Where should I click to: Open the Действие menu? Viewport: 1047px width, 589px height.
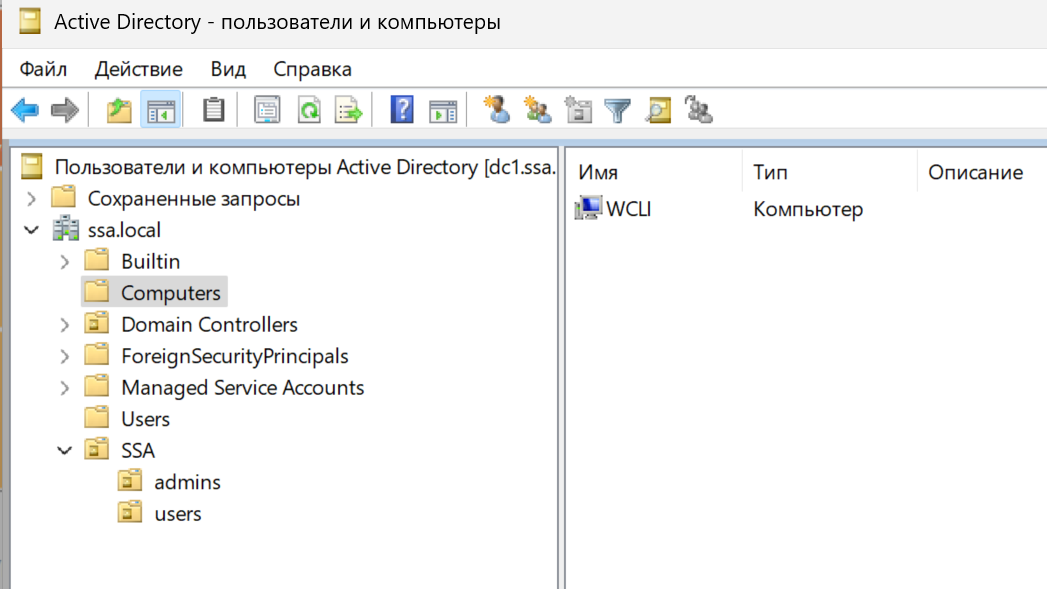tap(138, 69)
